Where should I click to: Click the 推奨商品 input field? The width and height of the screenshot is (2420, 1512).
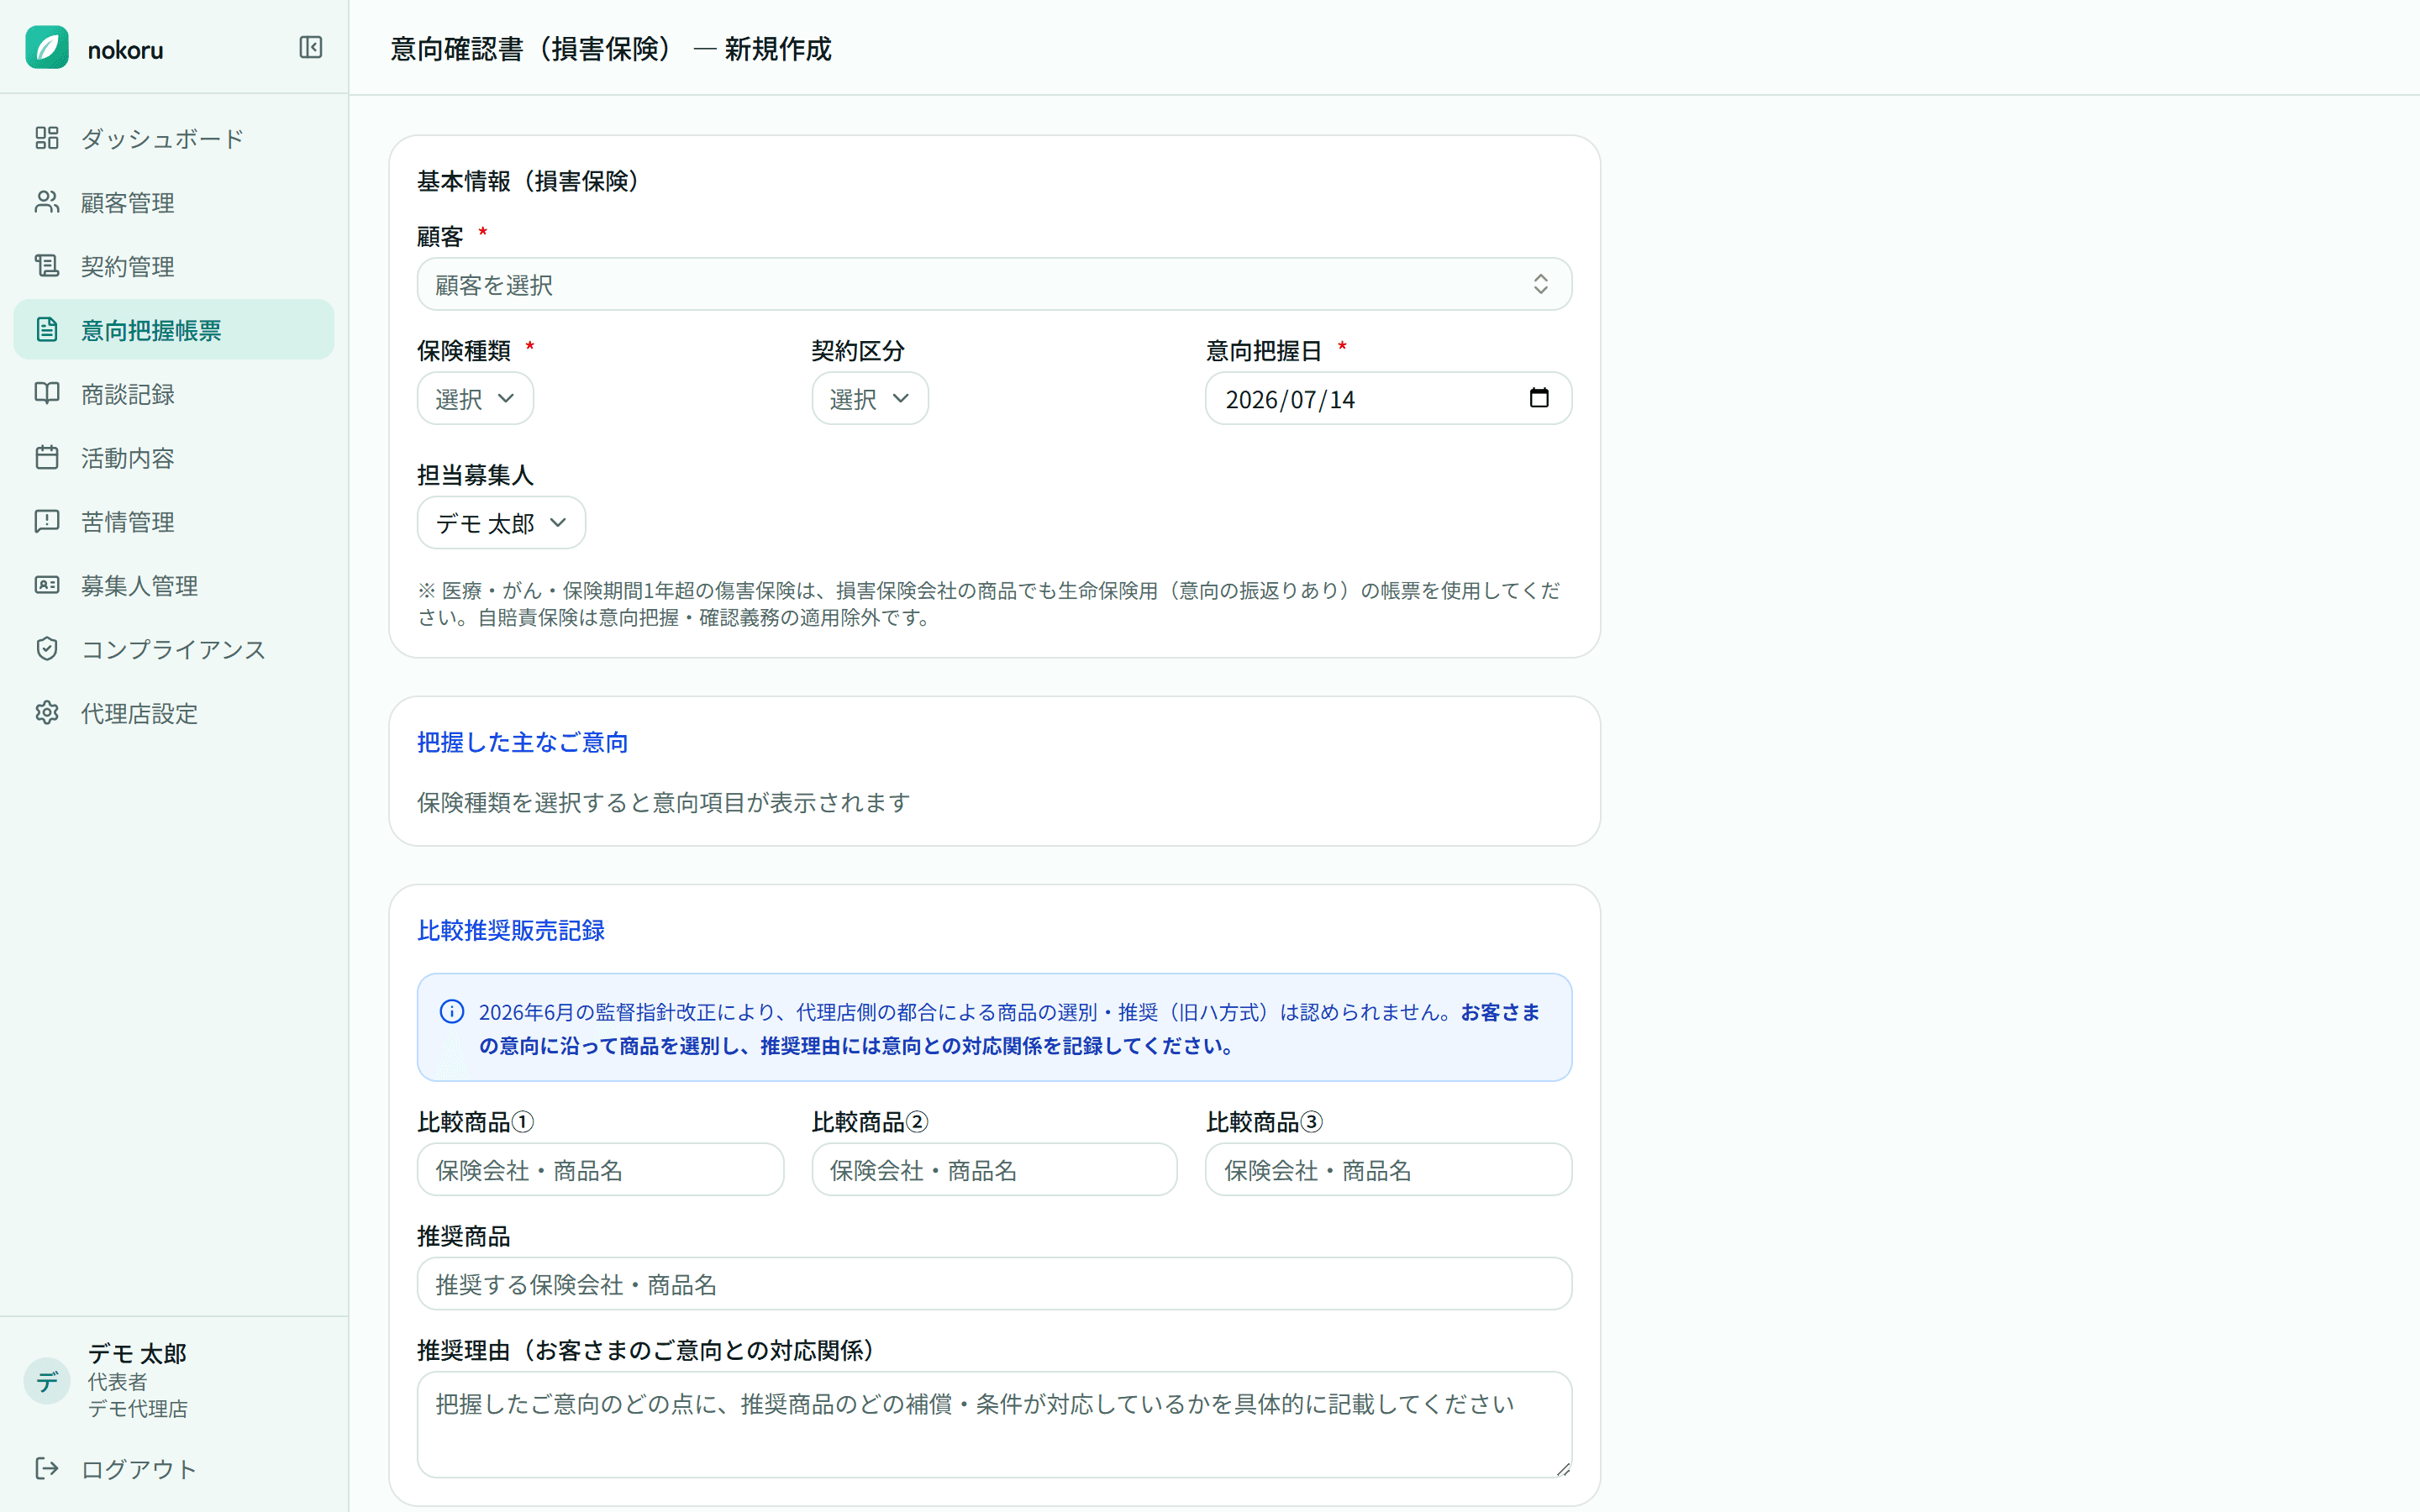[x=994, y=1284]
